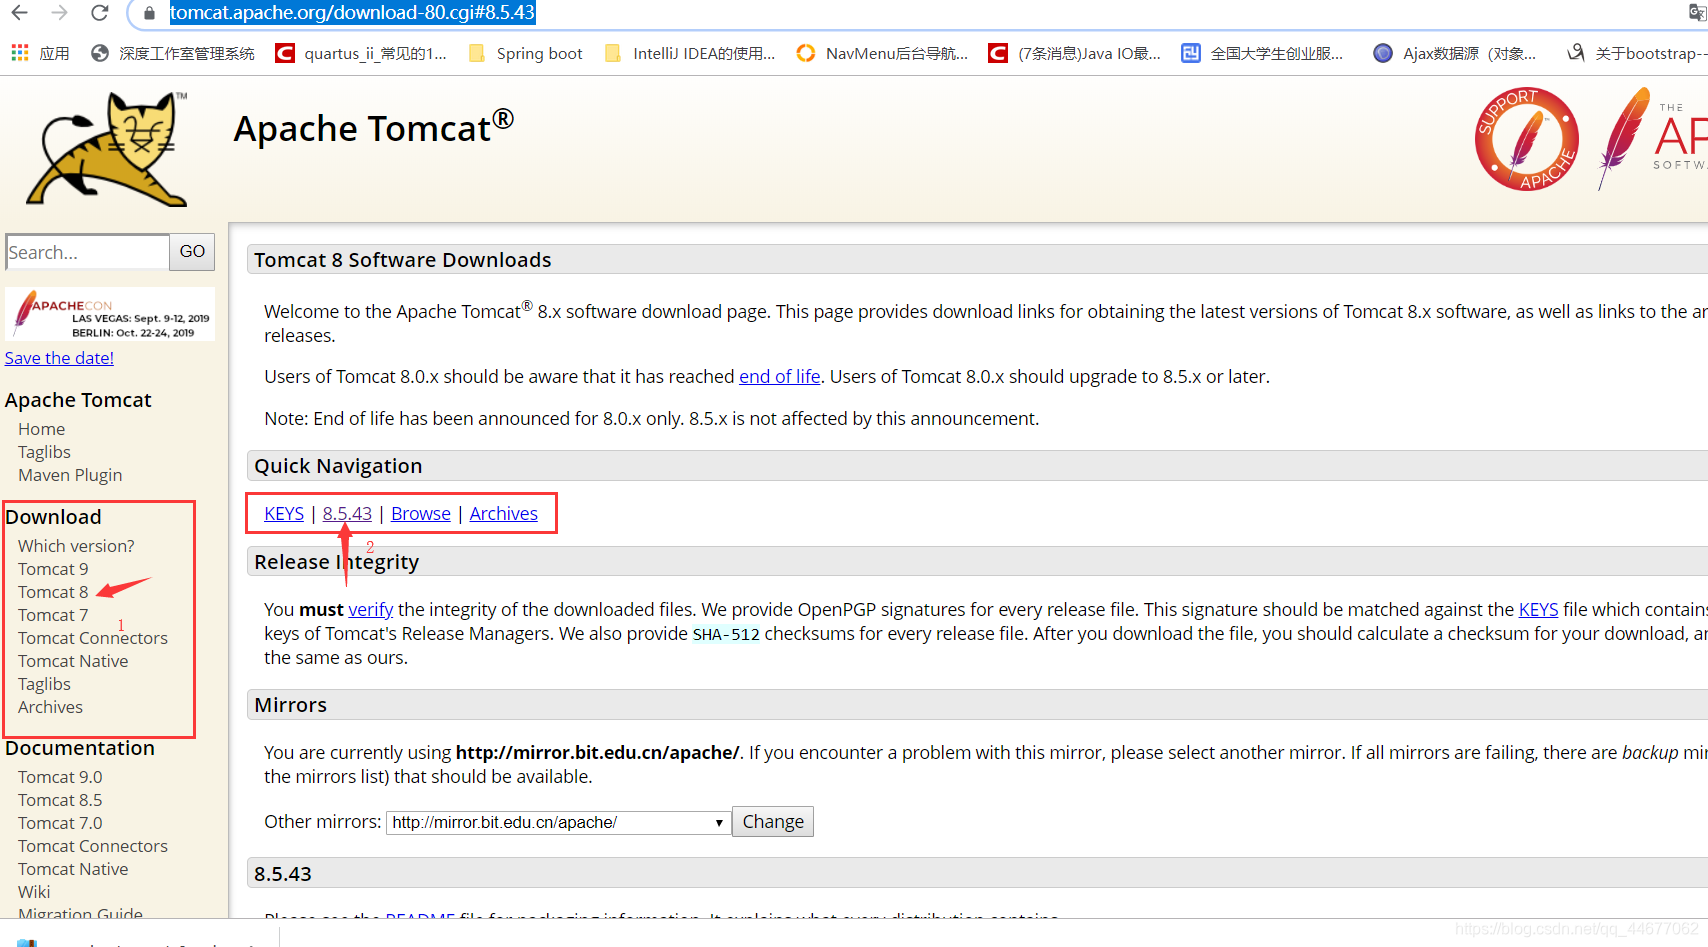The width and height of the screenshot is (1708, 947).
Task: Click the Mirrors section heading
Action: 290,705
